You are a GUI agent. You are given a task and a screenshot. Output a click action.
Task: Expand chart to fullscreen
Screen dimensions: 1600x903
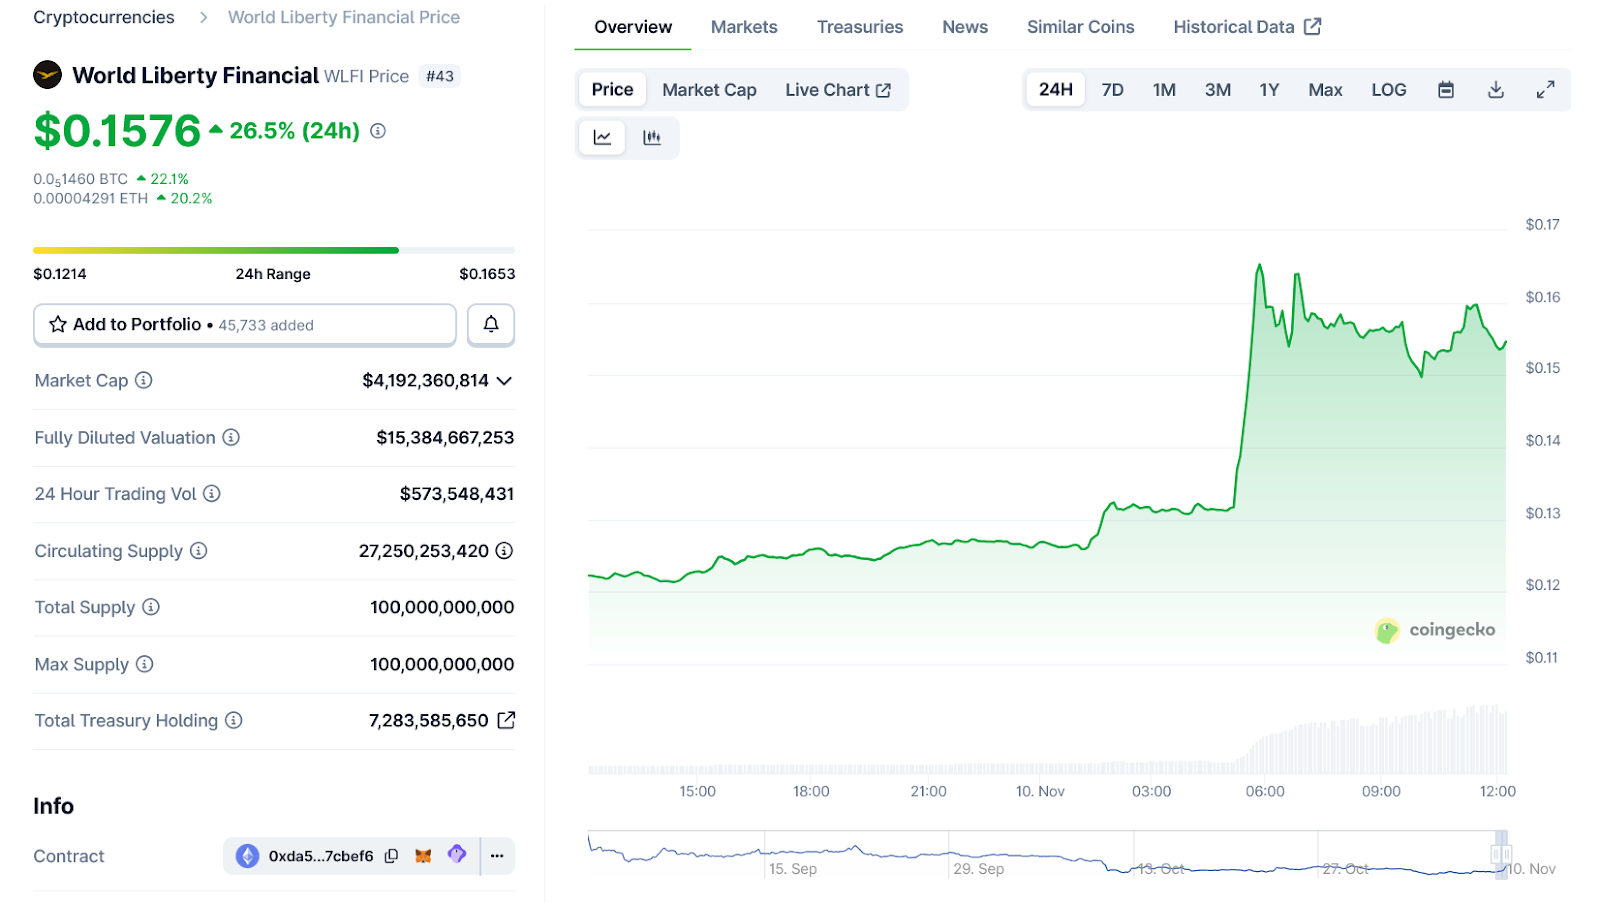tap(1545, 90)
